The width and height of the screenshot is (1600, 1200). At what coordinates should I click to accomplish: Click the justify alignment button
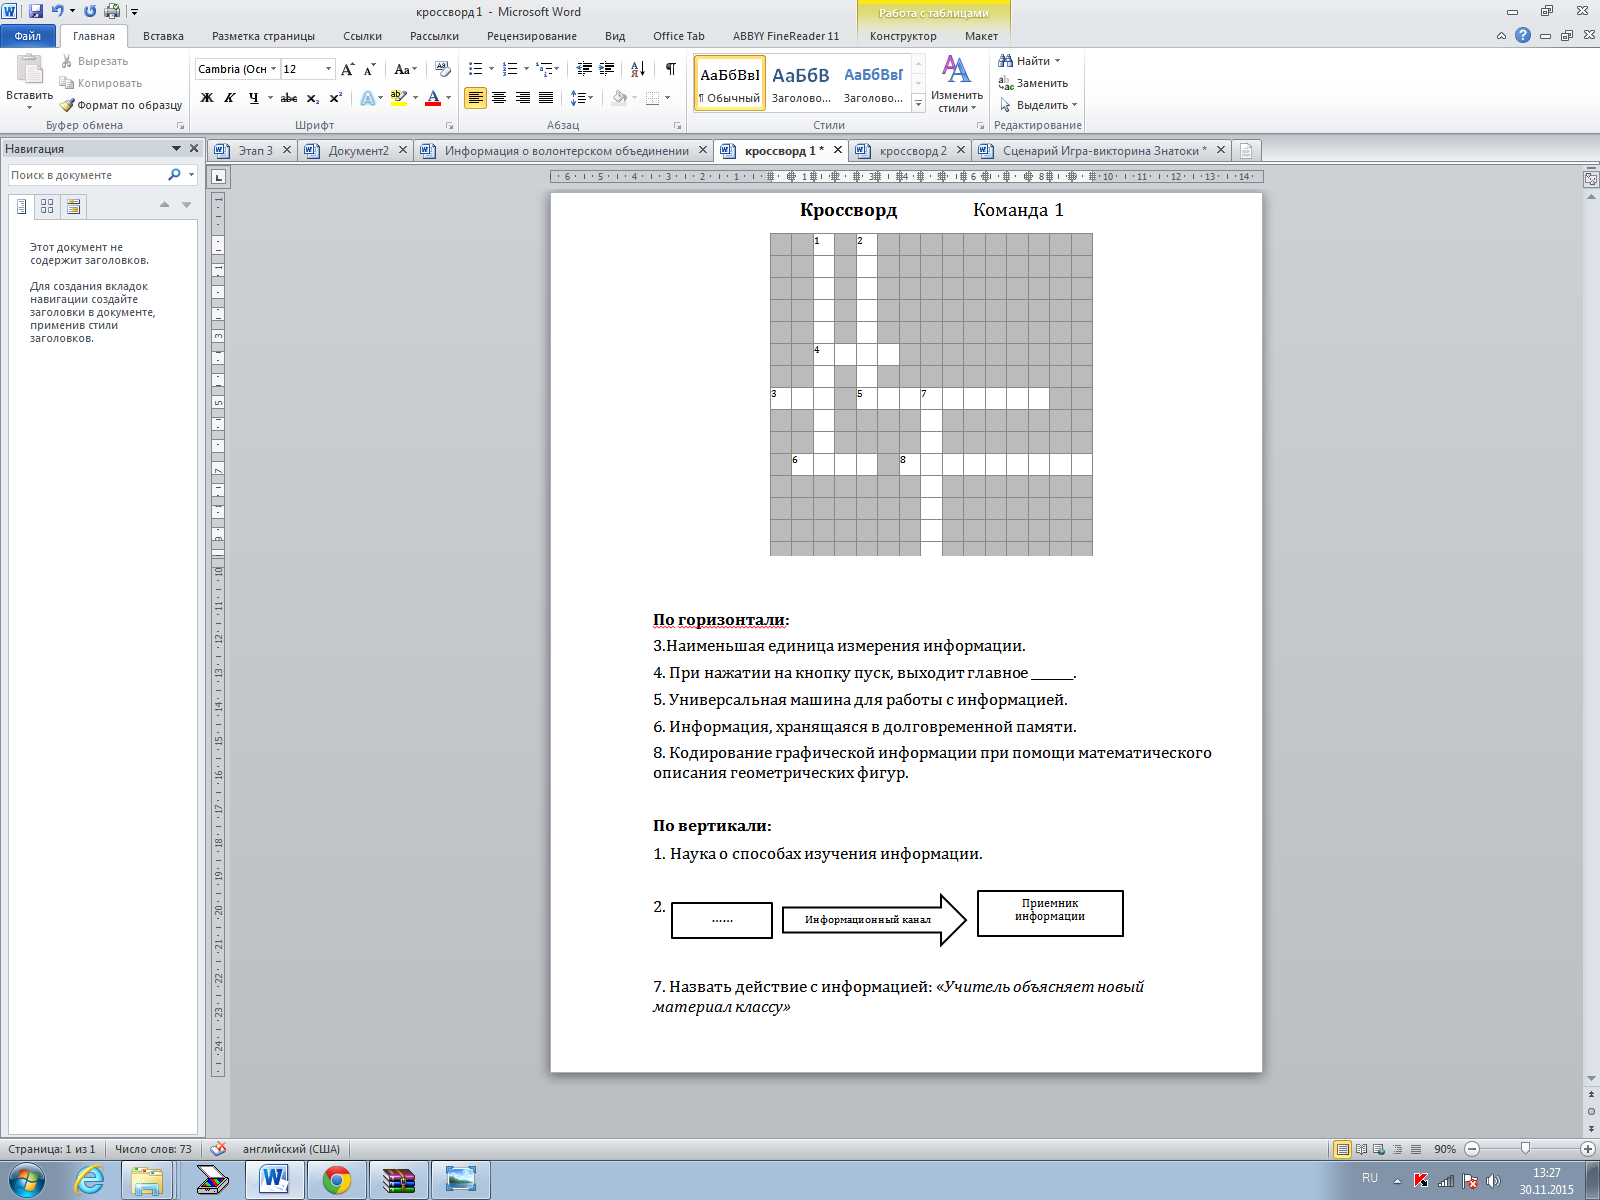click(546, 98)
